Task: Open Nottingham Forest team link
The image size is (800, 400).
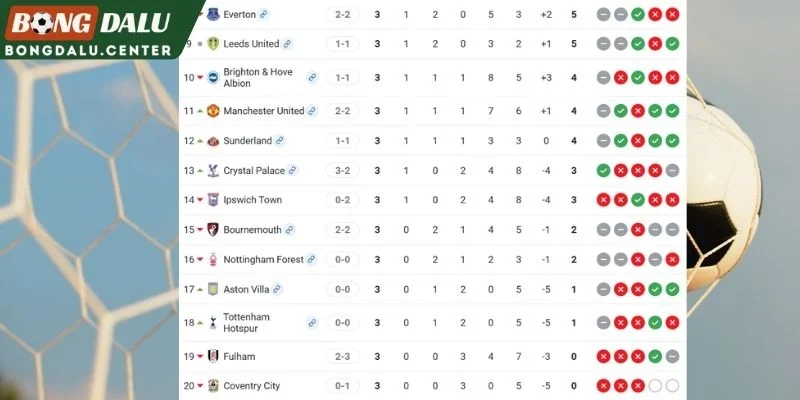Action: pos(311,260)
